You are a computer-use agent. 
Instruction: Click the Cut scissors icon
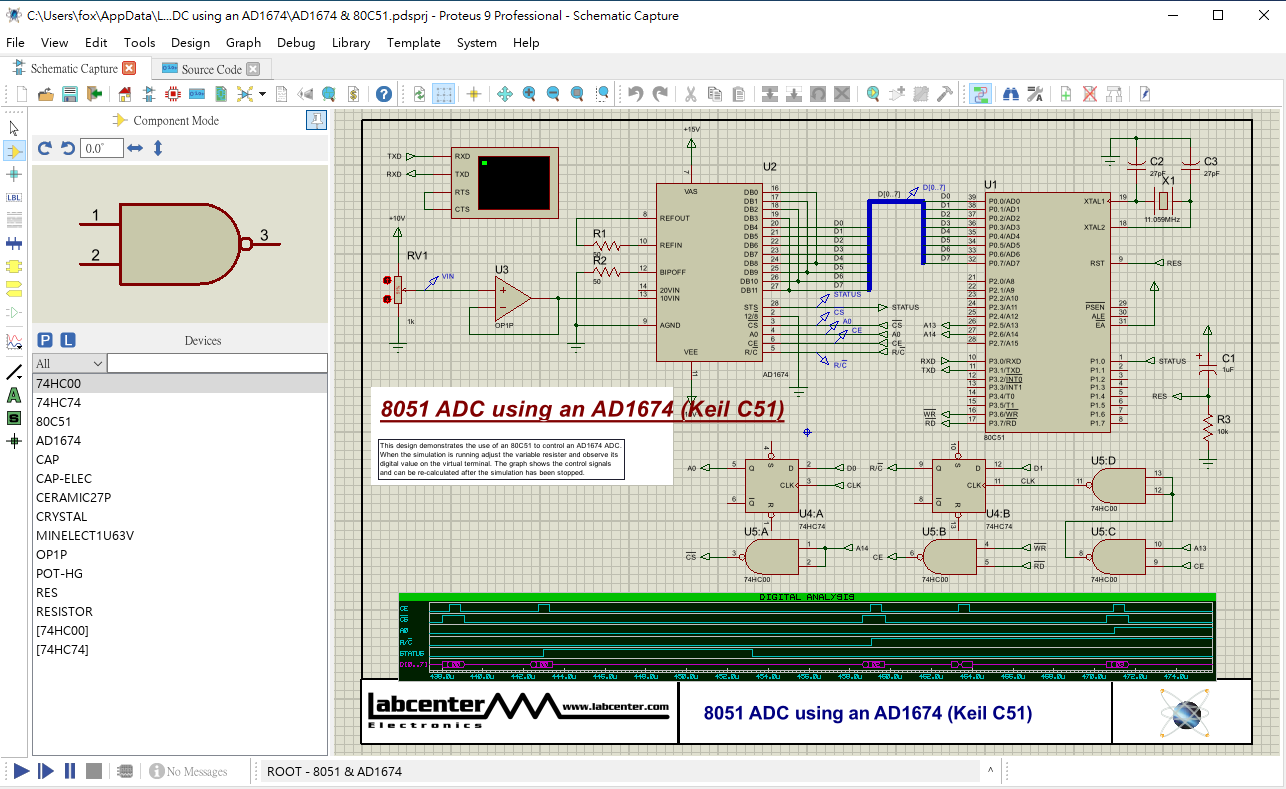pyautogui.click(x=690, y=94)
